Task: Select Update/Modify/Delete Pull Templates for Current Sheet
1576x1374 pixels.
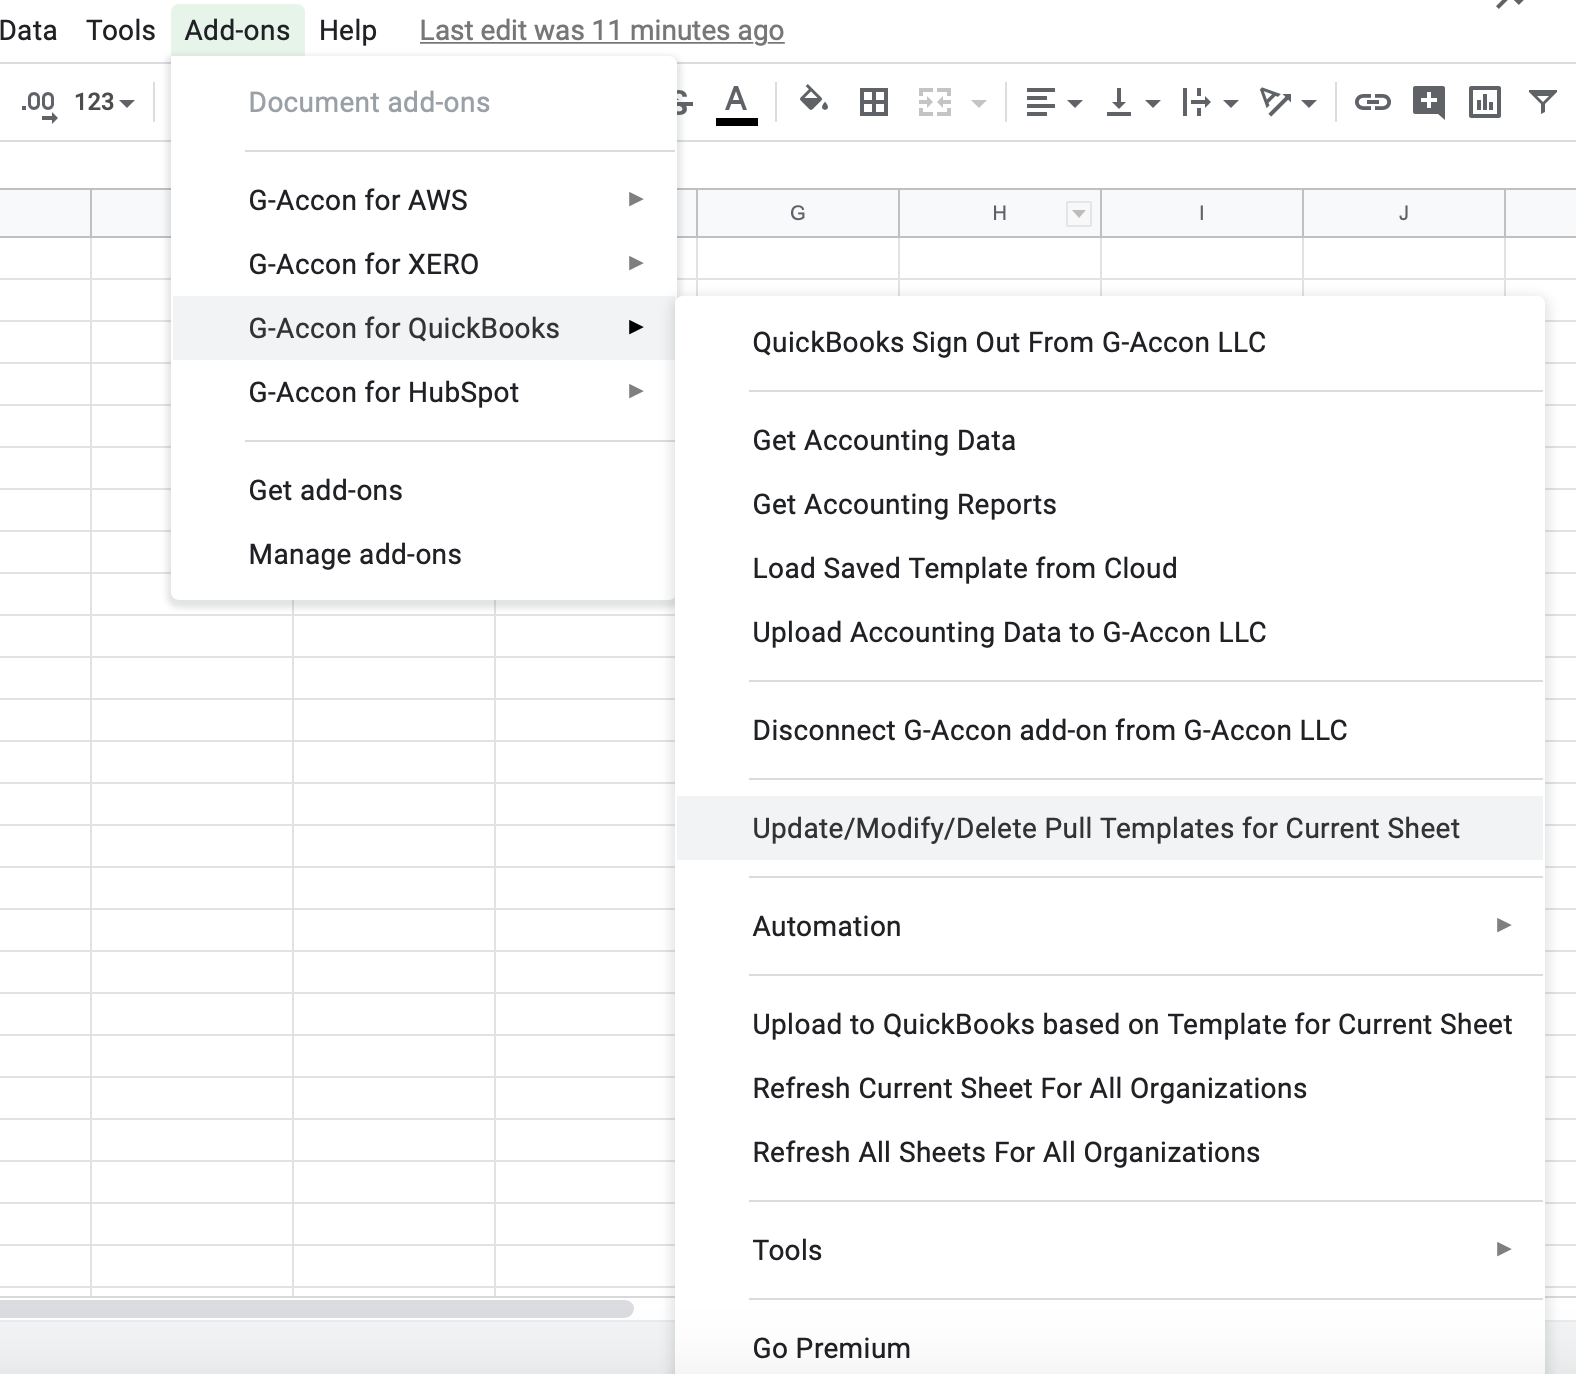Action: tap(1110, 828)
